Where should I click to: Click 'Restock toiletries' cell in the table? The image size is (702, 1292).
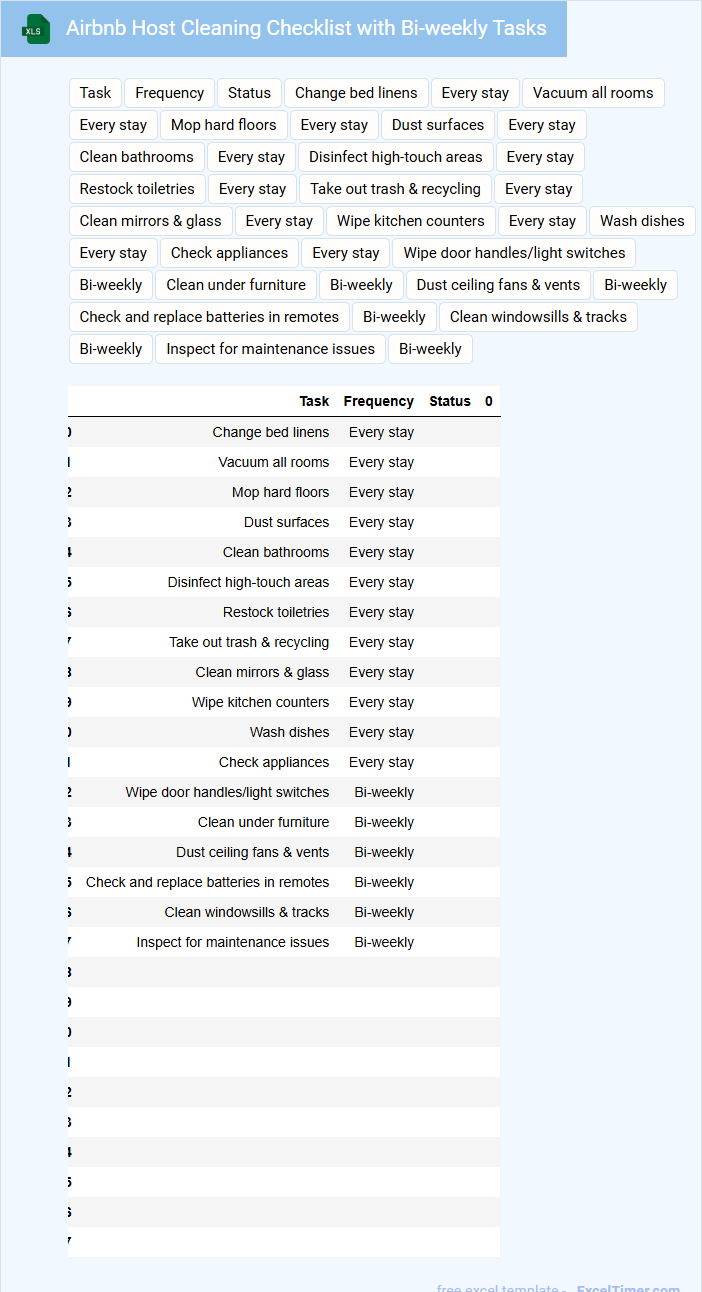[x=276, y=612]
